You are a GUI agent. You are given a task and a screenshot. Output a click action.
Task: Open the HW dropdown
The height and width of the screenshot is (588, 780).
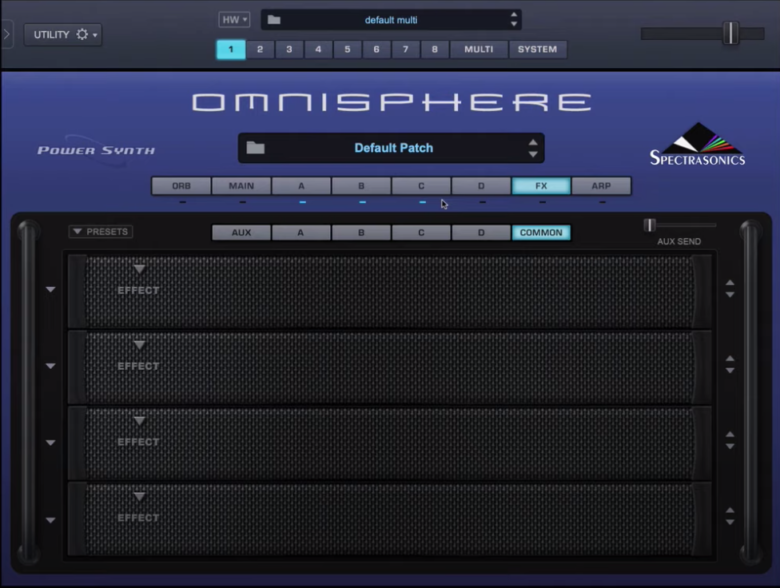[x=234, y=20]
